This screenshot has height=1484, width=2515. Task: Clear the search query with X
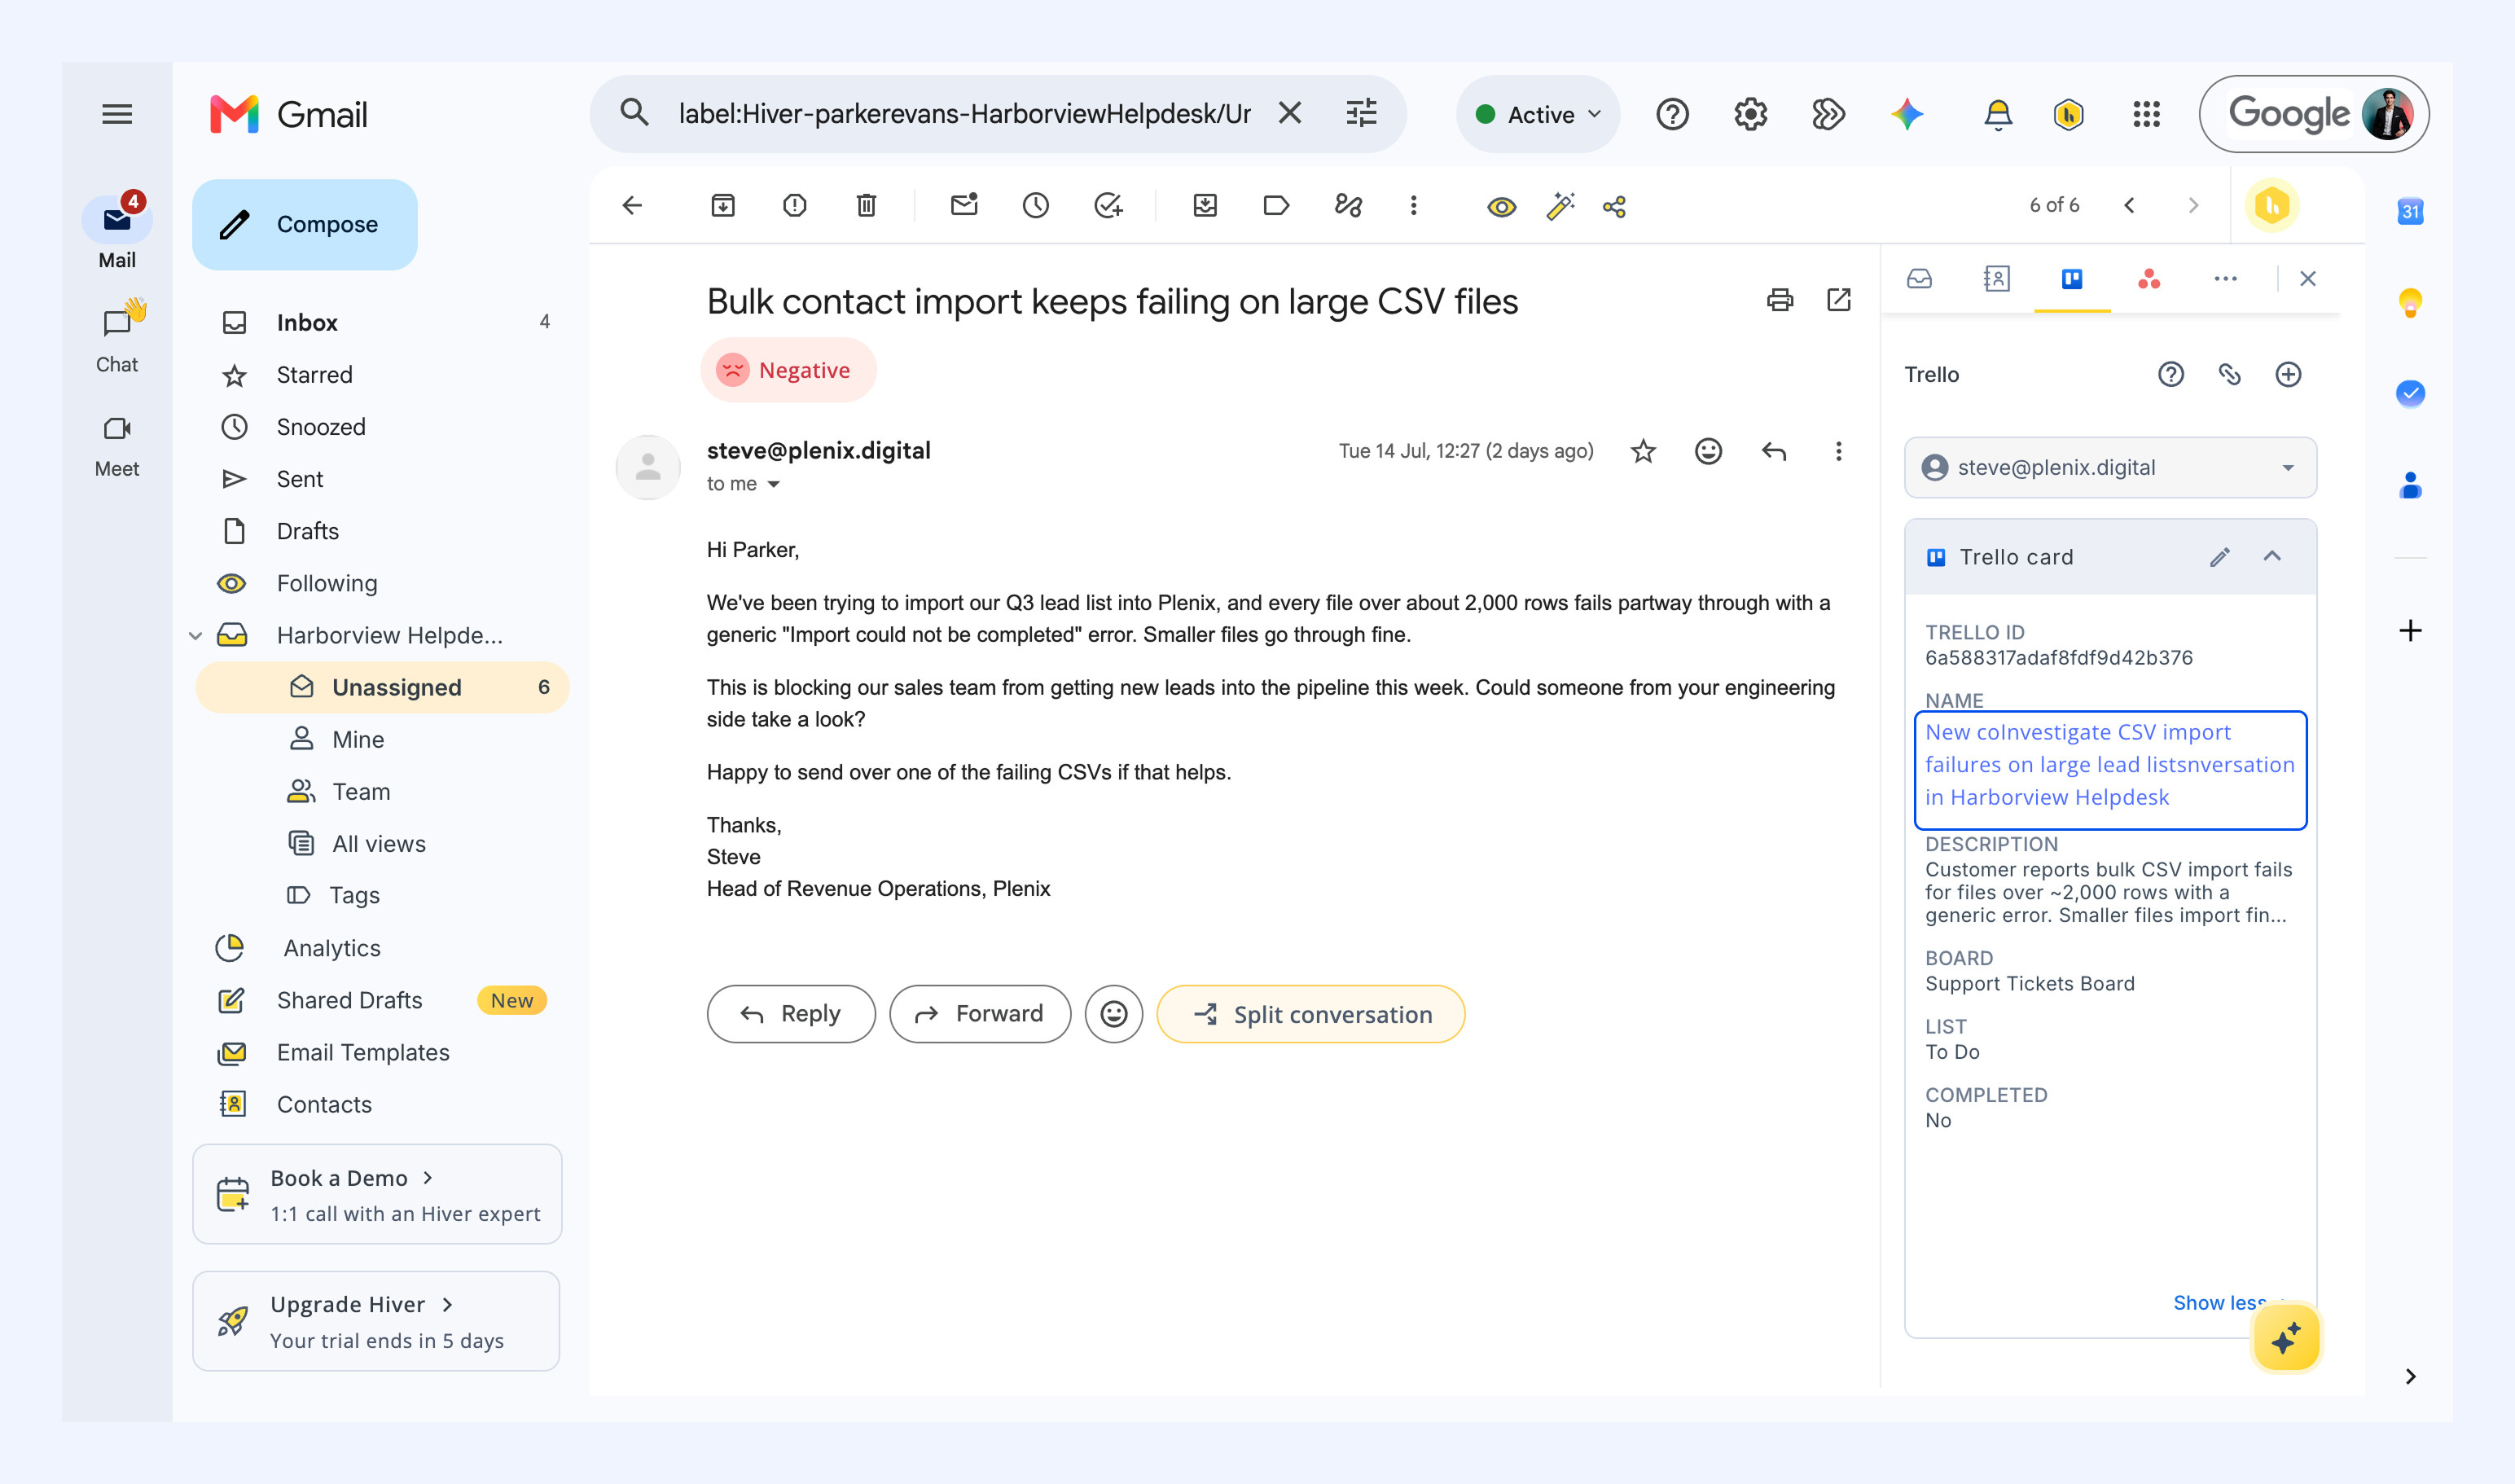pyautogui.click(x=1290, y=114)
